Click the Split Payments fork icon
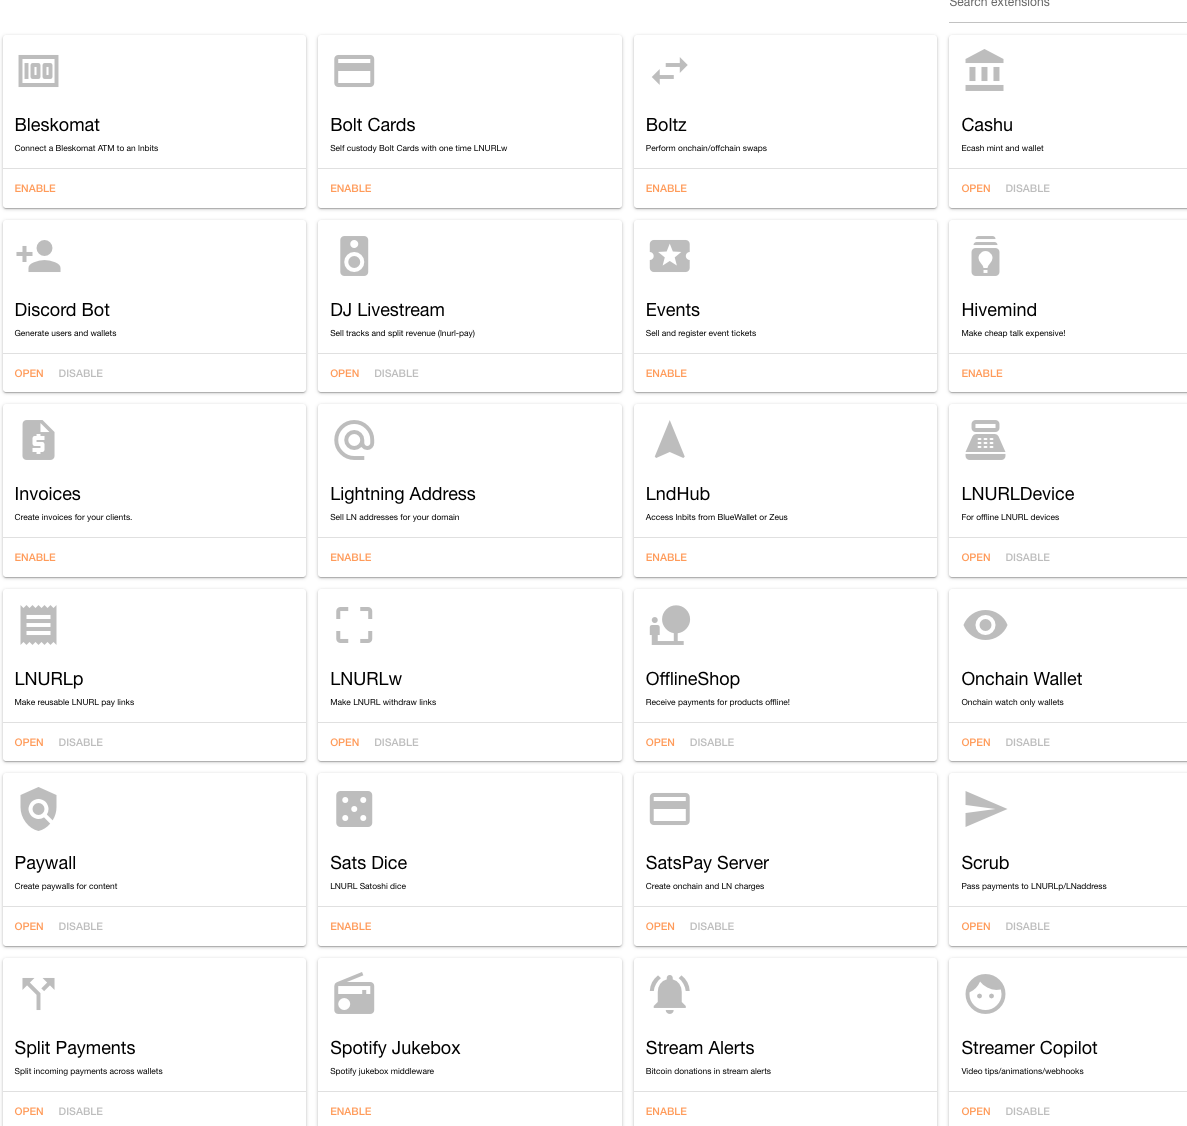 pyautogui.click(x=38, y=993)
